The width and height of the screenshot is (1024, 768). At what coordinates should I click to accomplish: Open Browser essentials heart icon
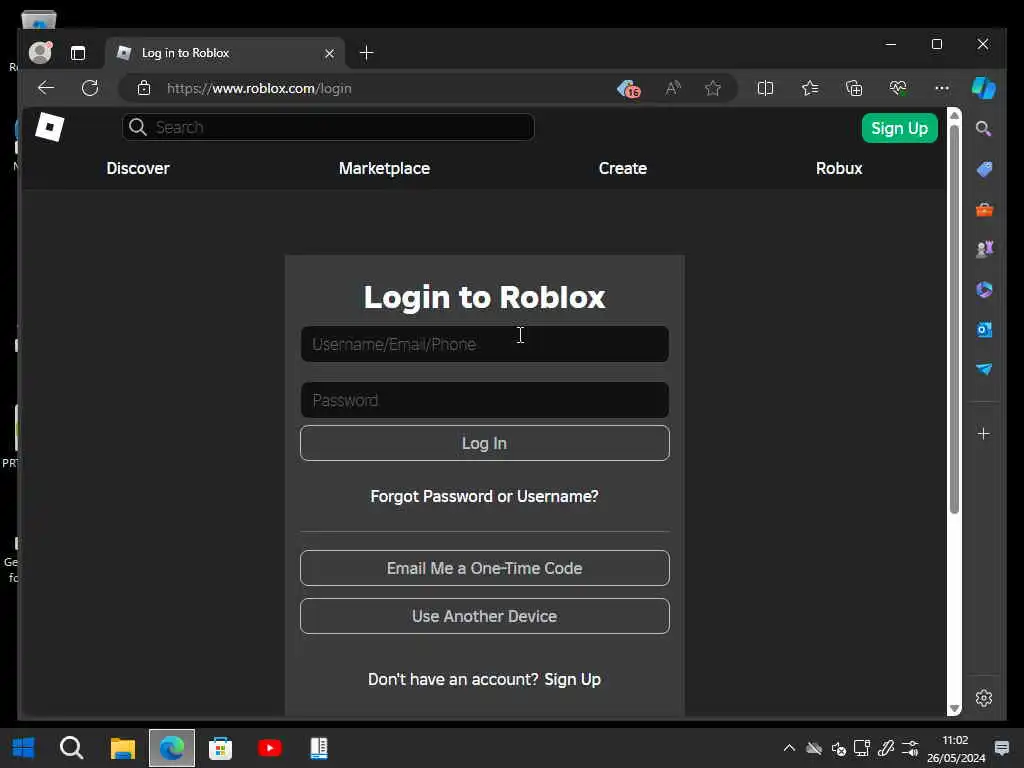898,88
